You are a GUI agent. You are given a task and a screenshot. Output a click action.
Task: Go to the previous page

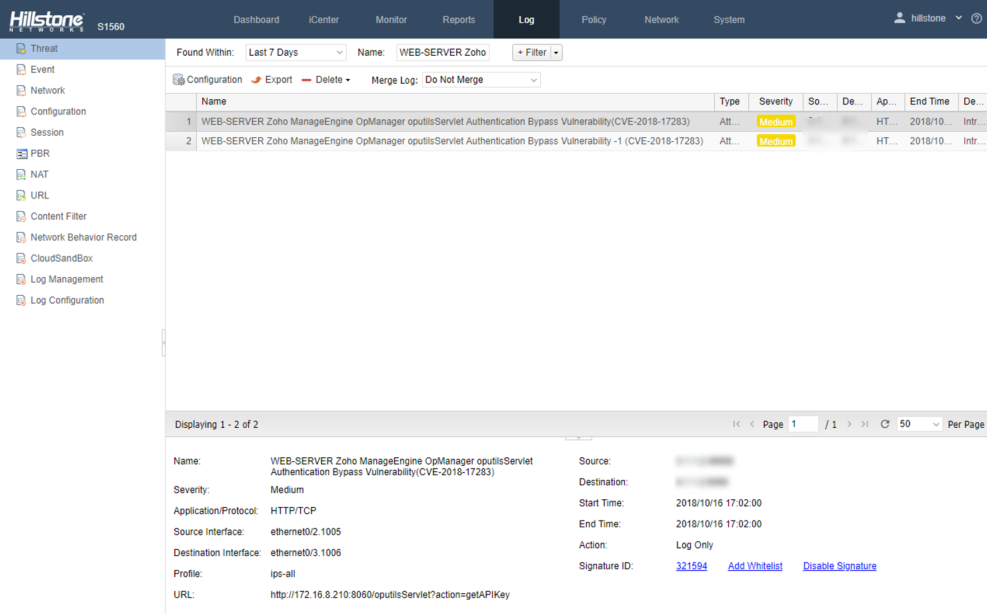(x=752, y=424)
